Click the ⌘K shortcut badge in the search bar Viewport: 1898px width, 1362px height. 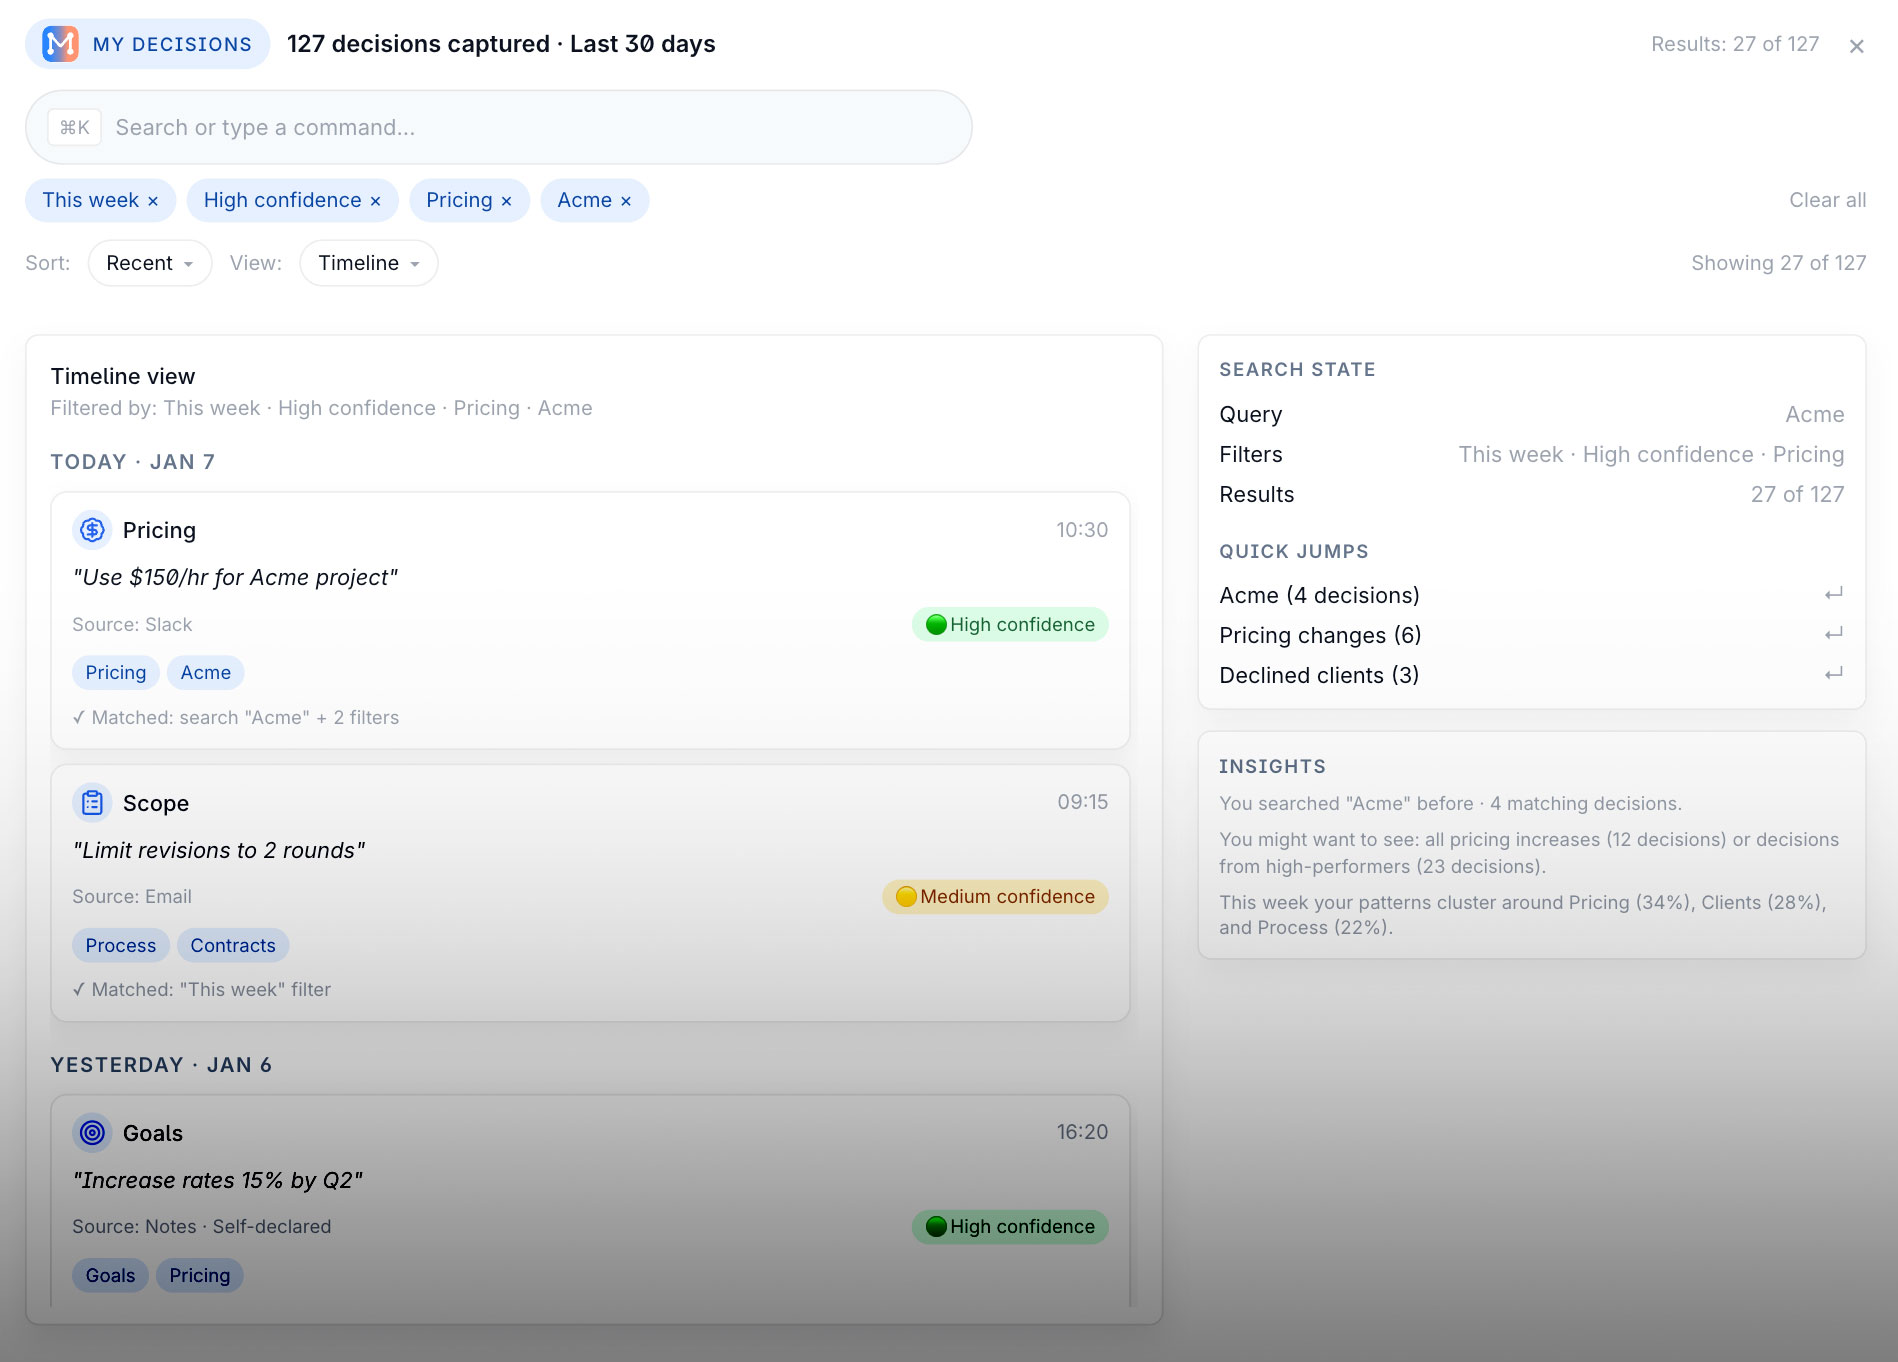[74, 127]
